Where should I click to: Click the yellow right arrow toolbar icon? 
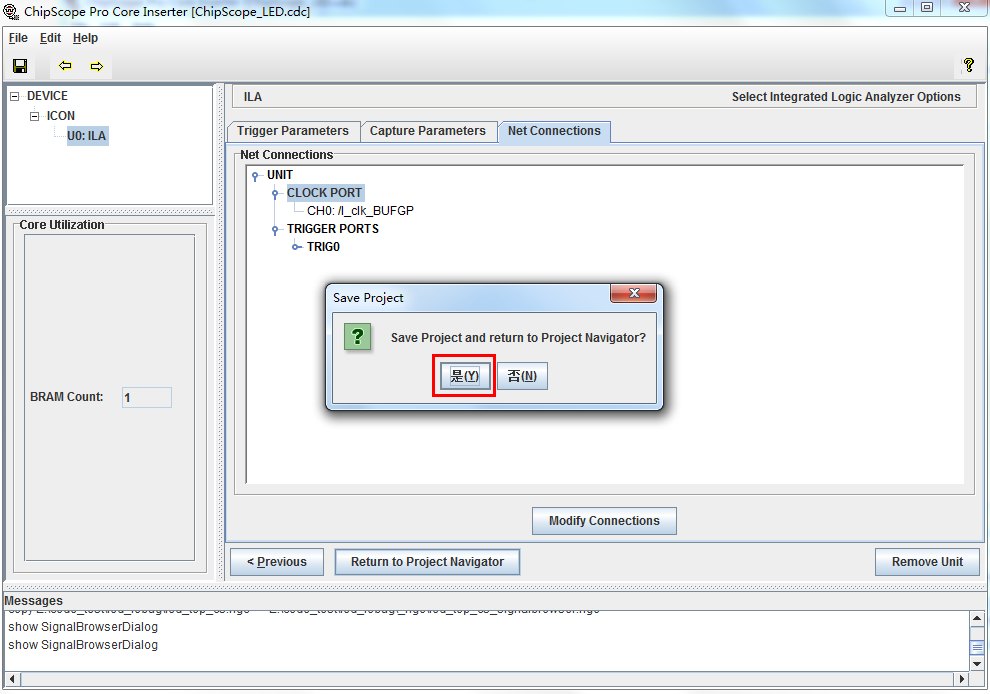[x=97, y=66]
